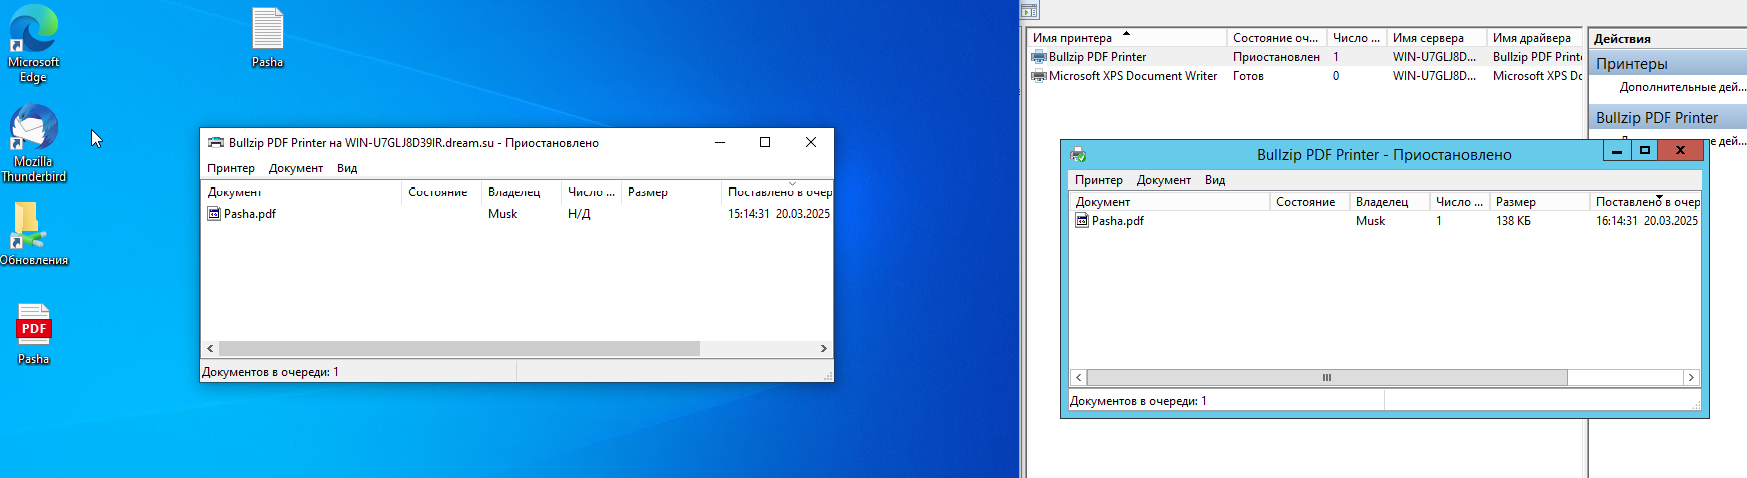Select Pasha.pdf row in right Bullzip queue
Screen dimensions: 1747x478
pos(1385,221)
